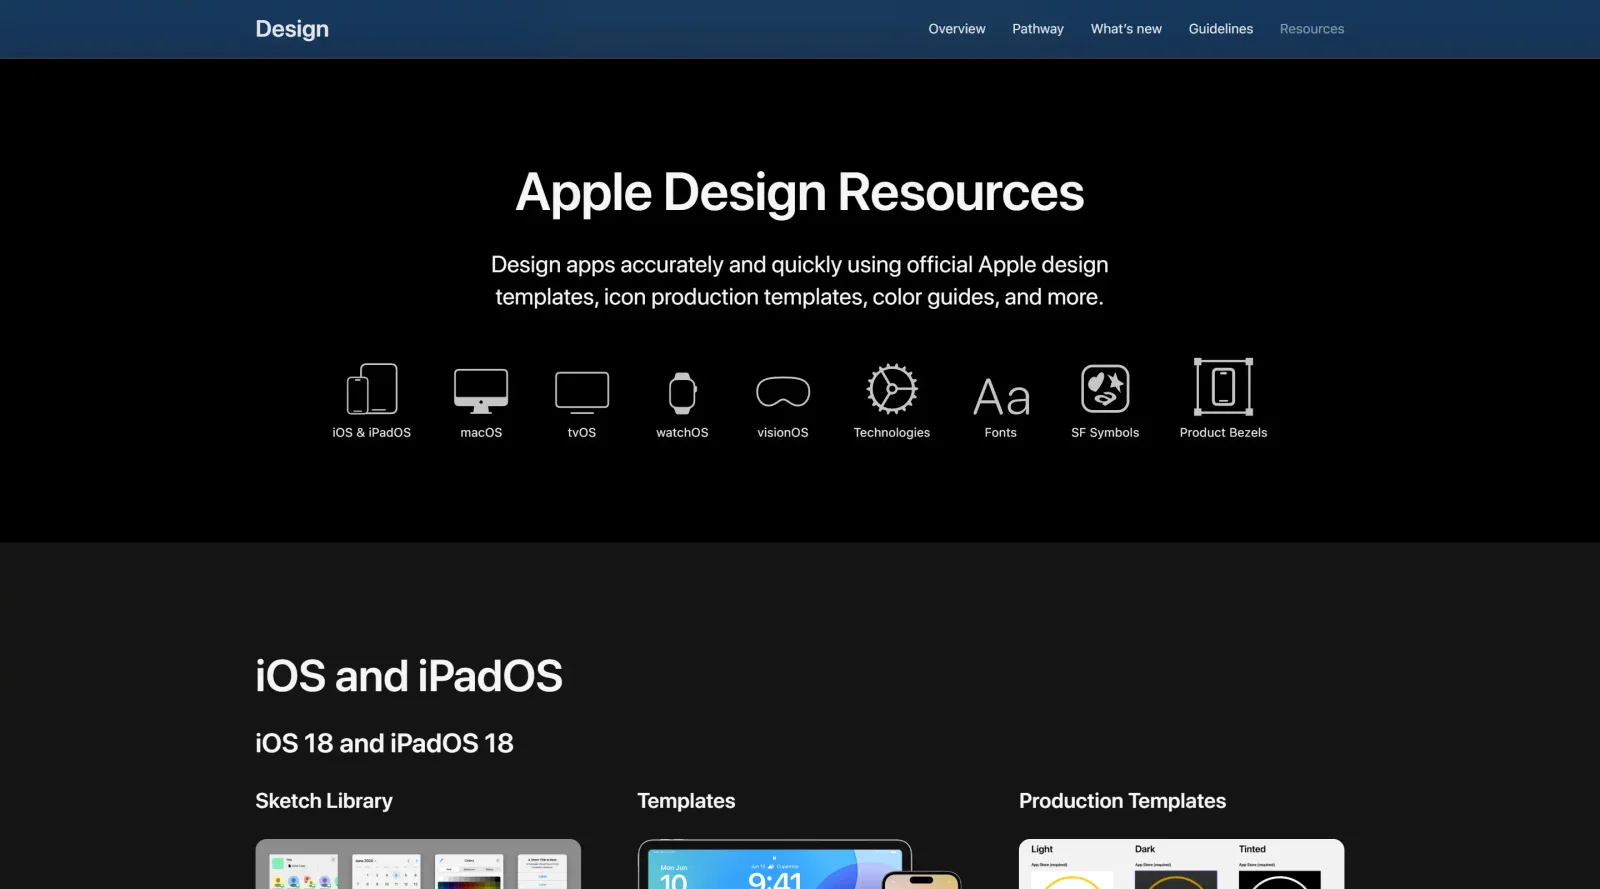Open the Templates device preview thumbnail
1600x889 pixels.
pyautogui.click(x=800, y=864)
